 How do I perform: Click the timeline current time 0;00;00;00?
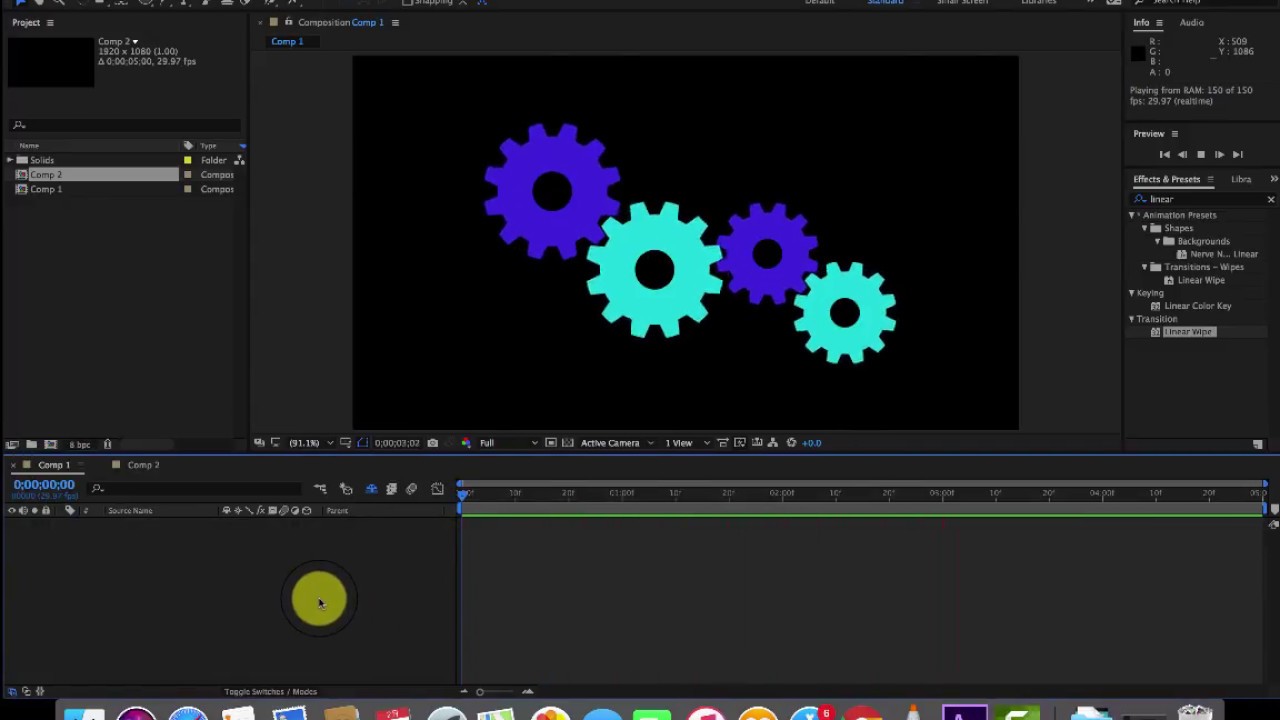tap(44, 484)
